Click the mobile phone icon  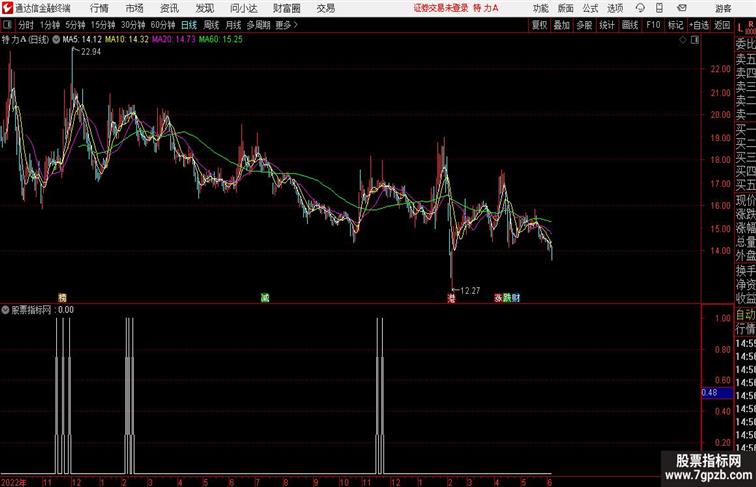click(659, 8)
